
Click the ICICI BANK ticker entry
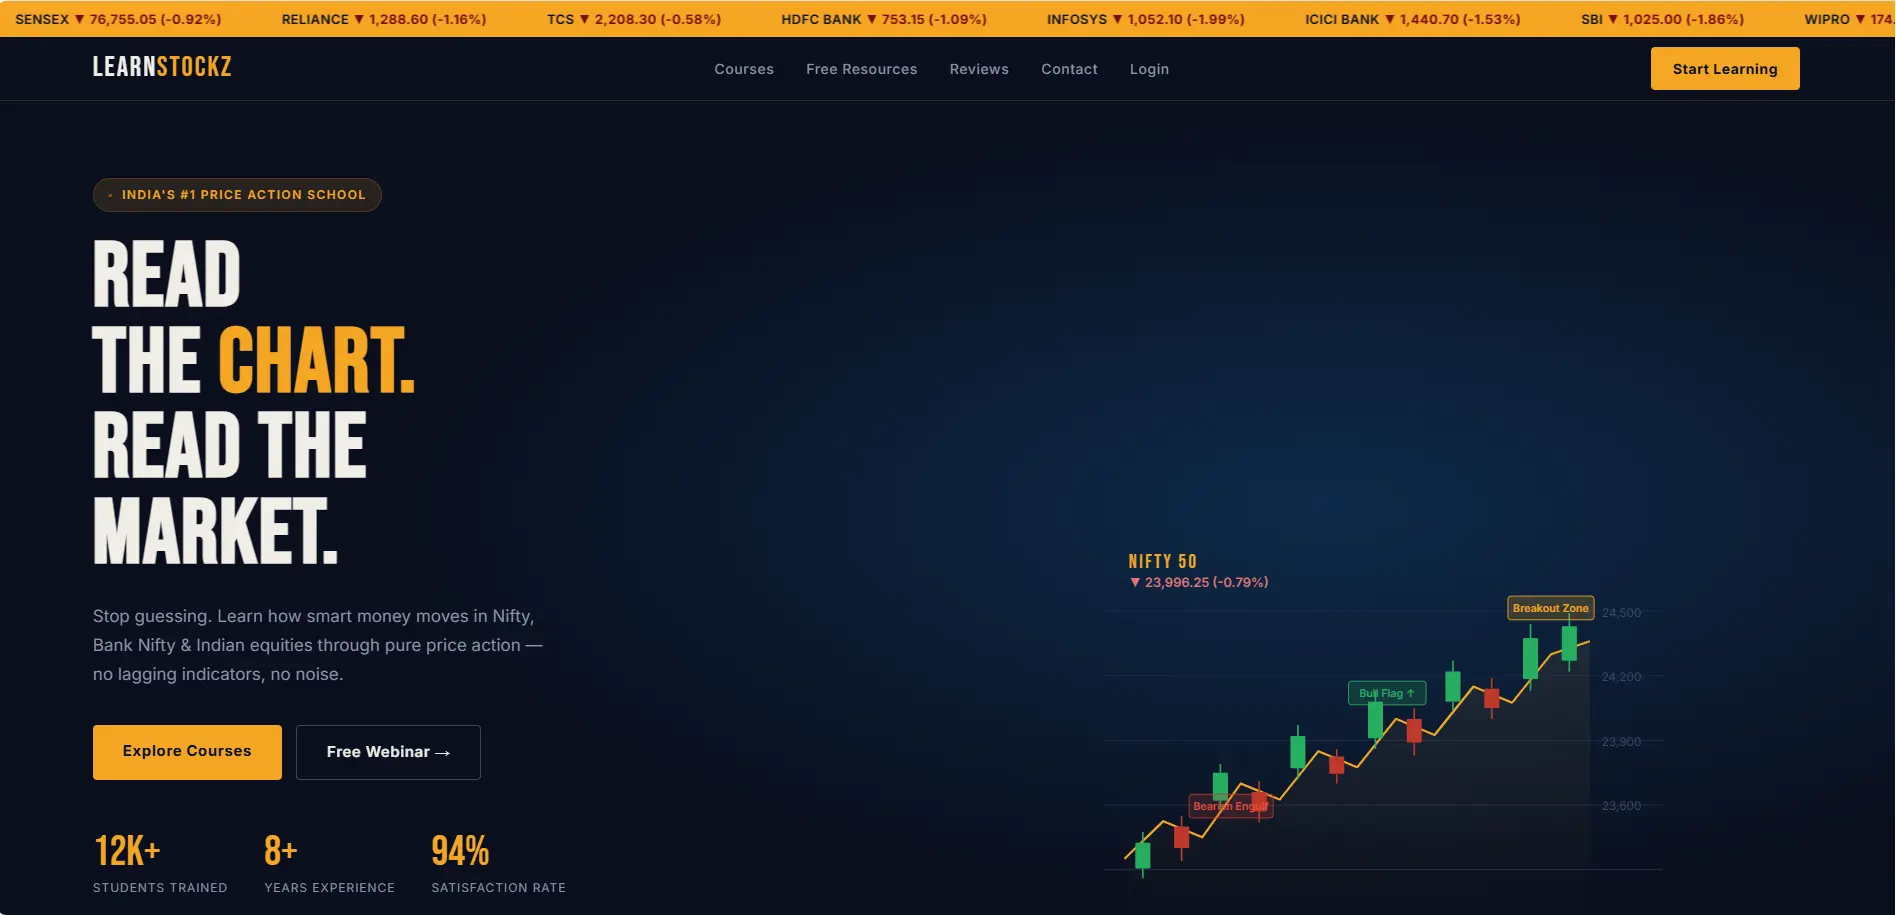(1413, 19)
